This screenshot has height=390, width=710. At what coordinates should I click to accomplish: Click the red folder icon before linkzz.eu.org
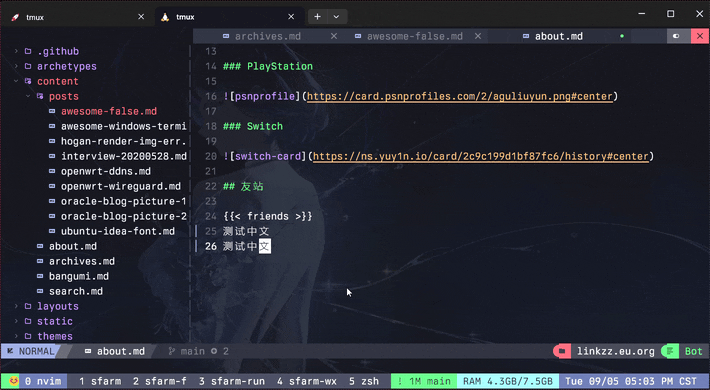click(562, 351)
